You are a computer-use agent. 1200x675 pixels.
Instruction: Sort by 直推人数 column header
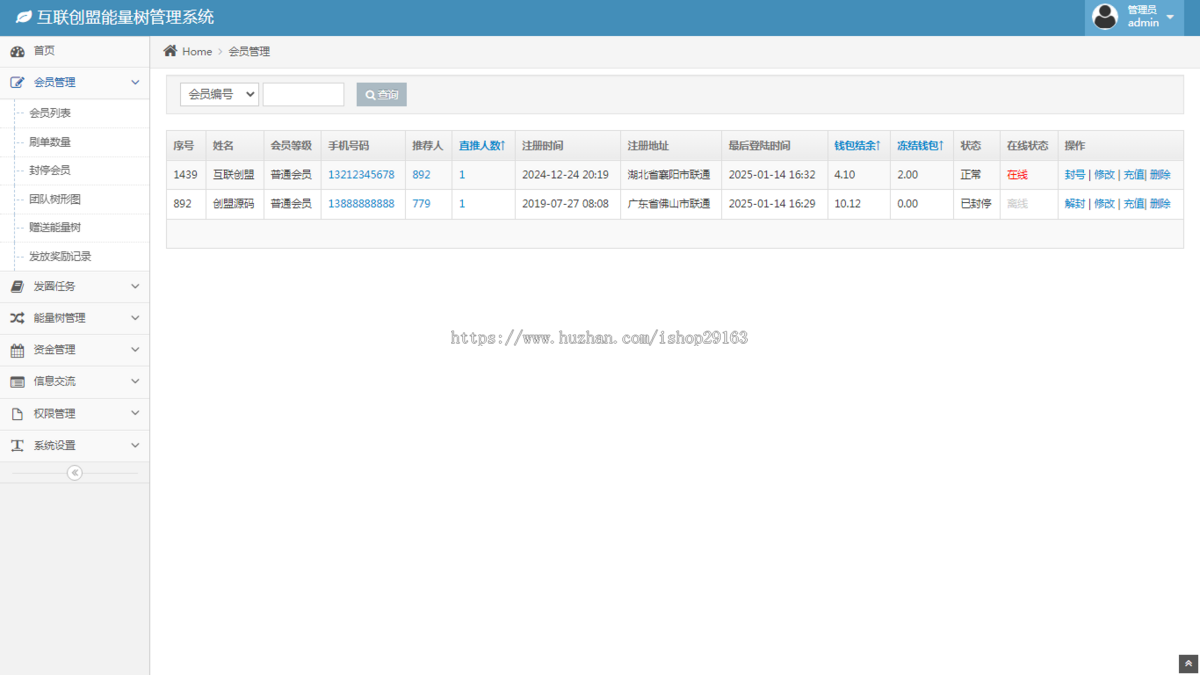[x=482, y=146]
